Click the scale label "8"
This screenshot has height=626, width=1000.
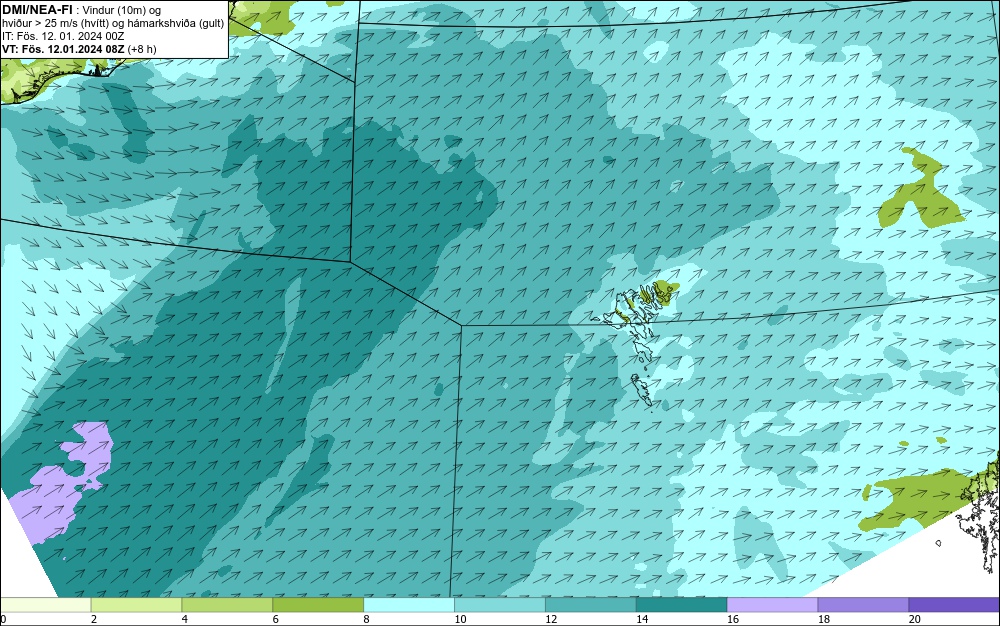(x=366, y=619)
